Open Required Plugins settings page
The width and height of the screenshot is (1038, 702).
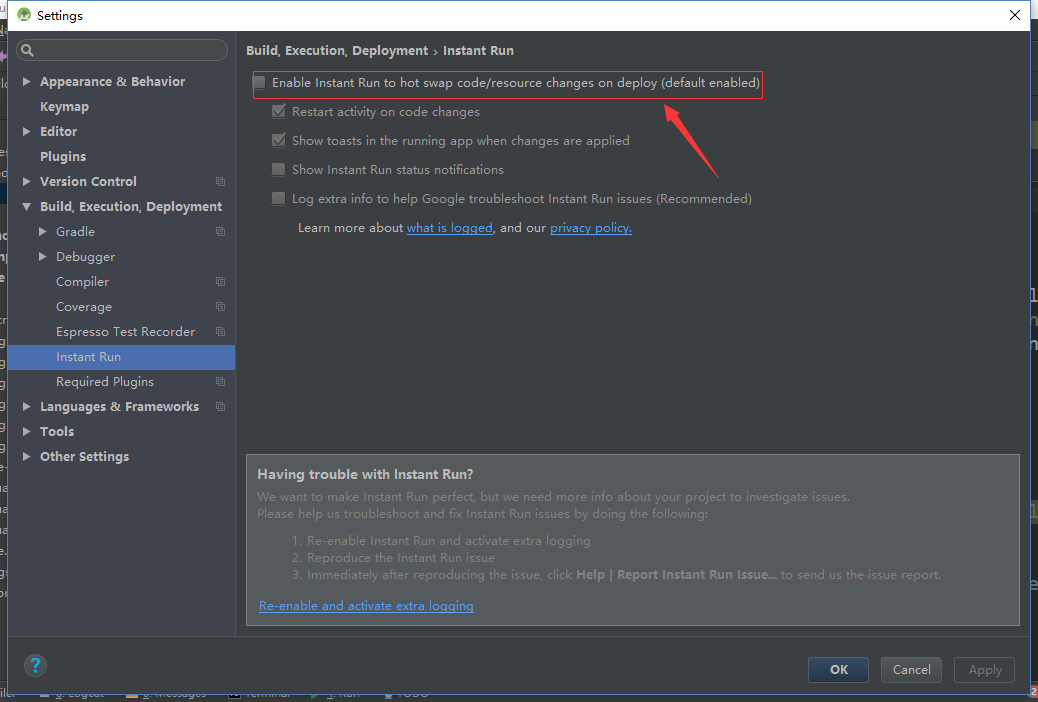(x=105, y=381)
